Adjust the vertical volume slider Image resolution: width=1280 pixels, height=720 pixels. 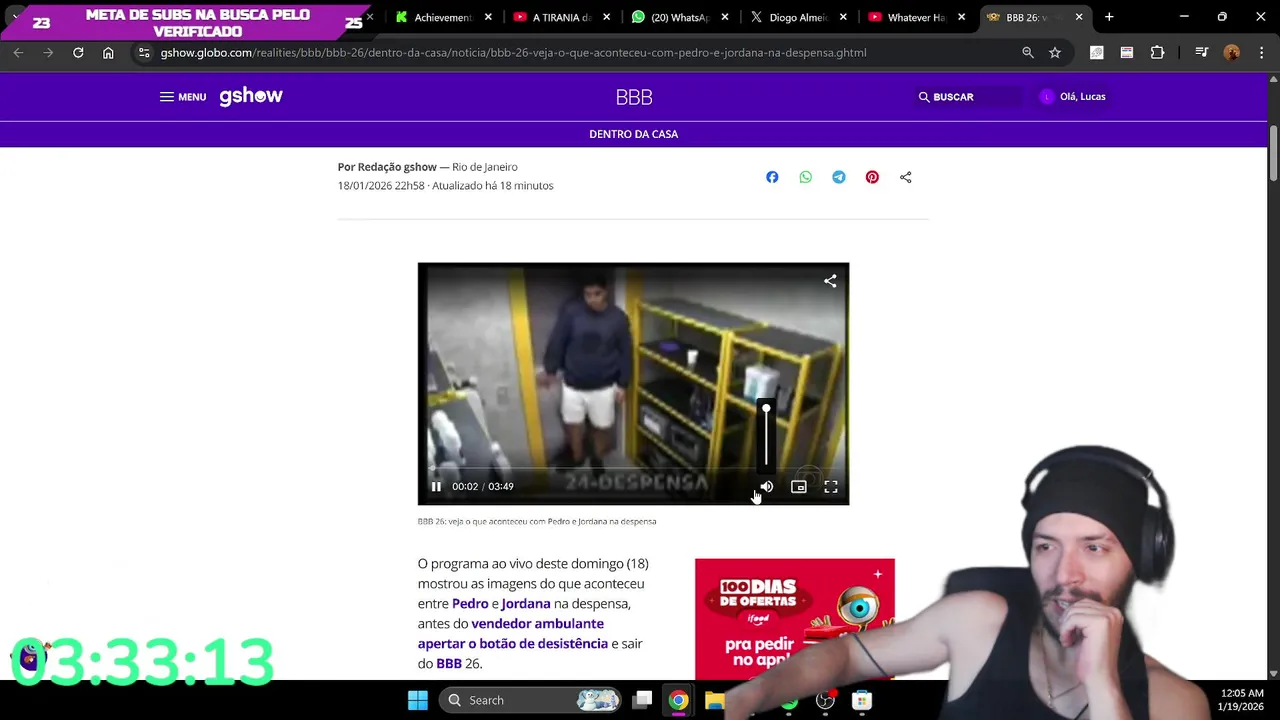tap(766, 436)
